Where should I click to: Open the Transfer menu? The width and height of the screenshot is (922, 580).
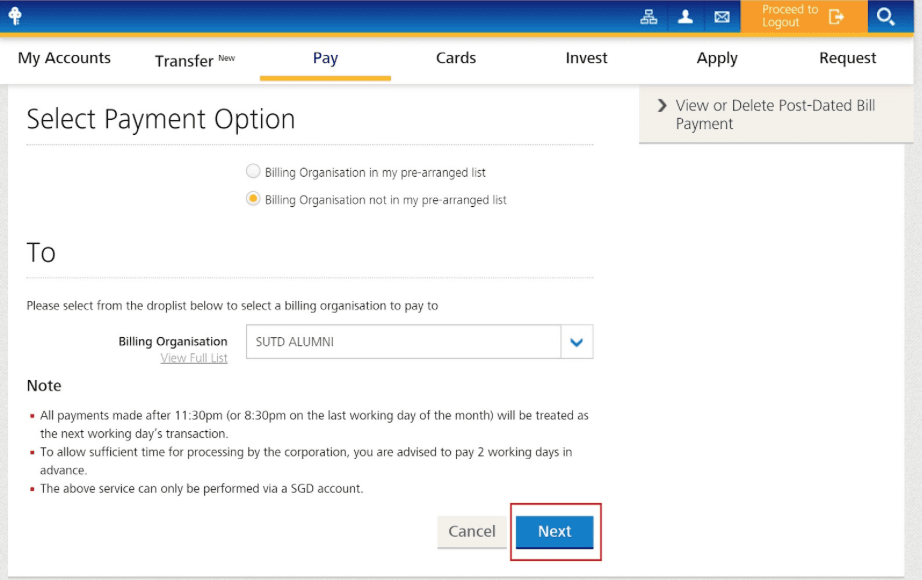coord(195,60)
